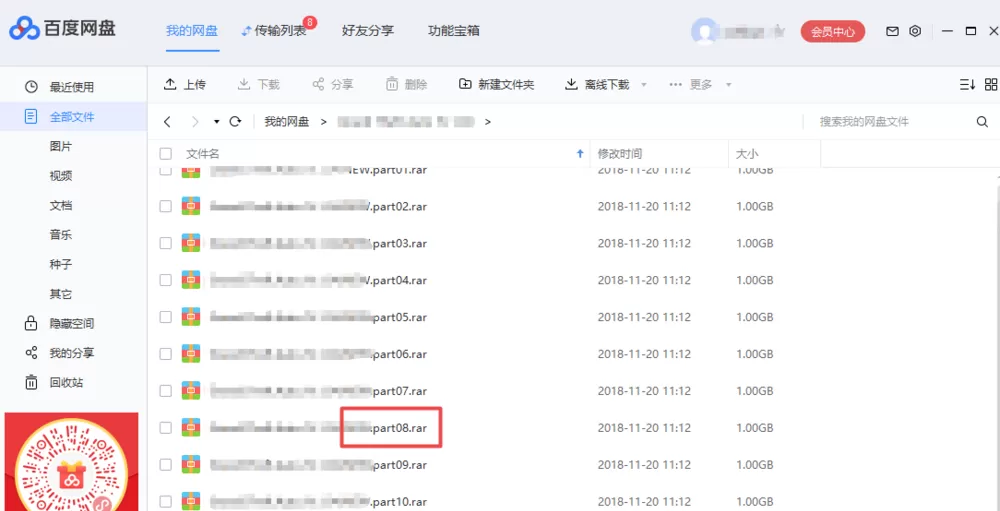Image resolution: width=1000 pixels, height=511 pixels.
Task: Open 隐藏空间 in sidebar
Action: pyautogui.click(x=72, y=323)
